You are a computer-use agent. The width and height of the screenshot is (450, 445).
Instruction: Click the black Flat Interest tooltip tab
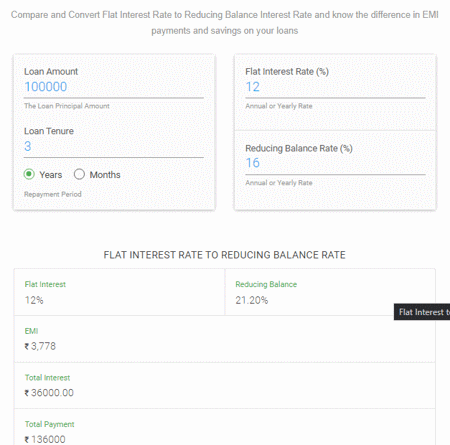click(x=422, y=312)
